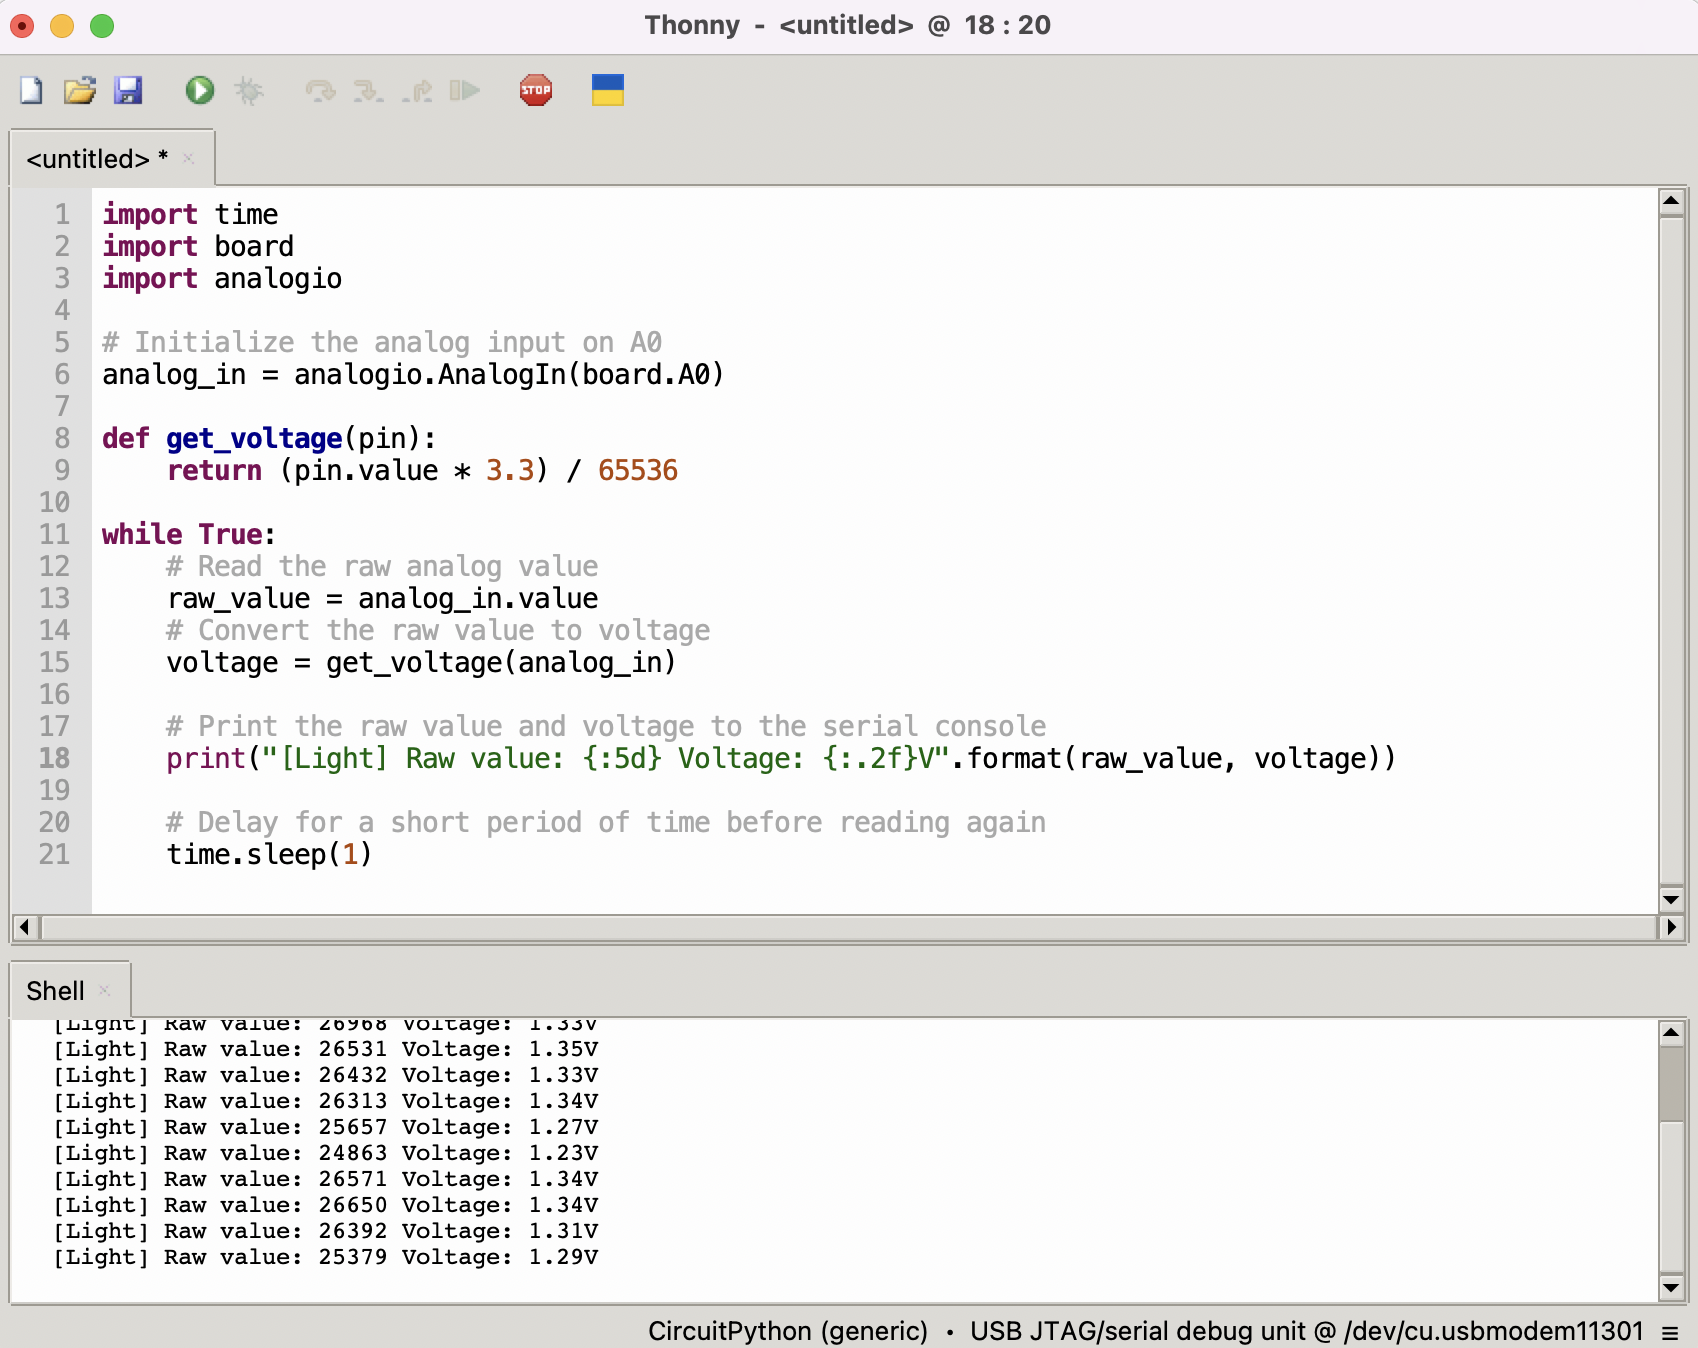Close the <untitled> editor tab

pyautogui.click(x=188, y=159)
